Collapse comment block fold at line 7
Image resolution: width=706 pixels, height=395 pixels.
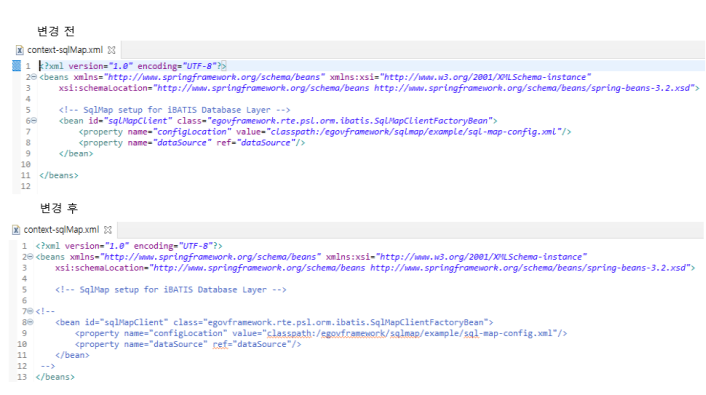click(31, 311)
